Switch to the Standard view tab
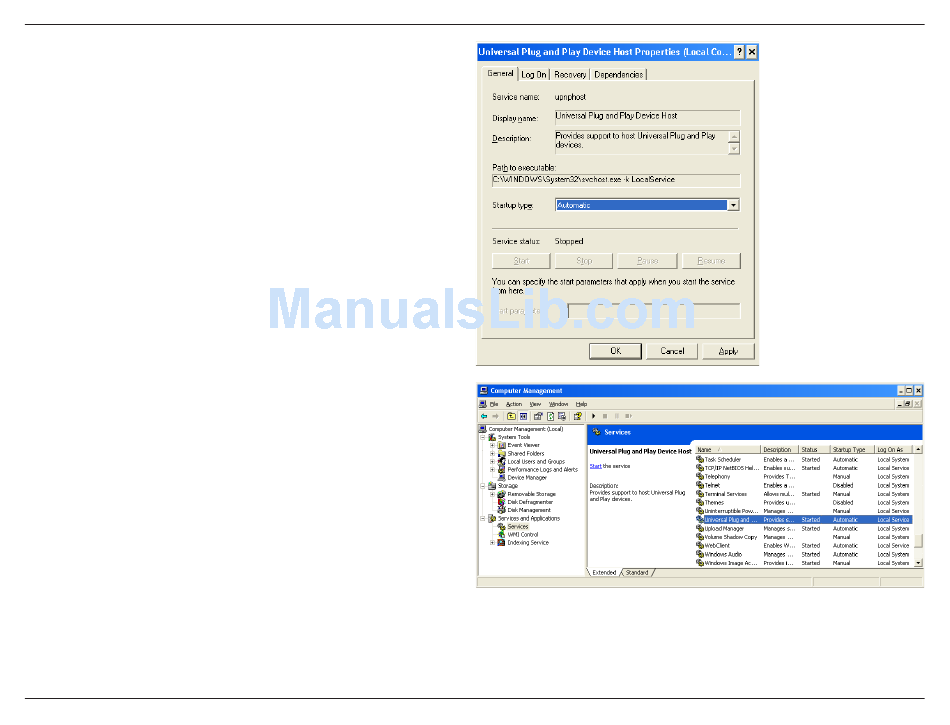 click(637, 572)
